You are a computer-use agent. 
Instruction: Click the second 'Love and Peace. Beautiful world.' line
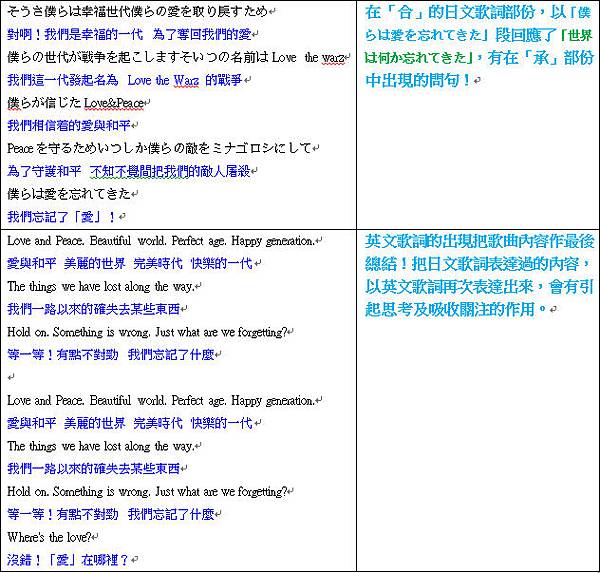click(161, 401)
